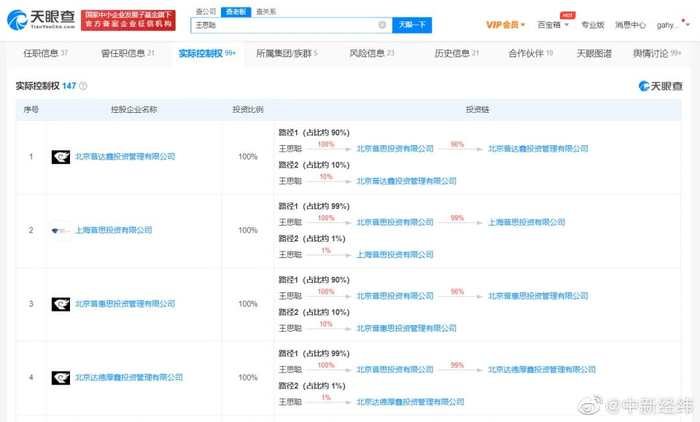Click the red 官方备案企业征信机构 banner
Image resolution: width=700 pixels, height=422 pixels.
(128, 20)
